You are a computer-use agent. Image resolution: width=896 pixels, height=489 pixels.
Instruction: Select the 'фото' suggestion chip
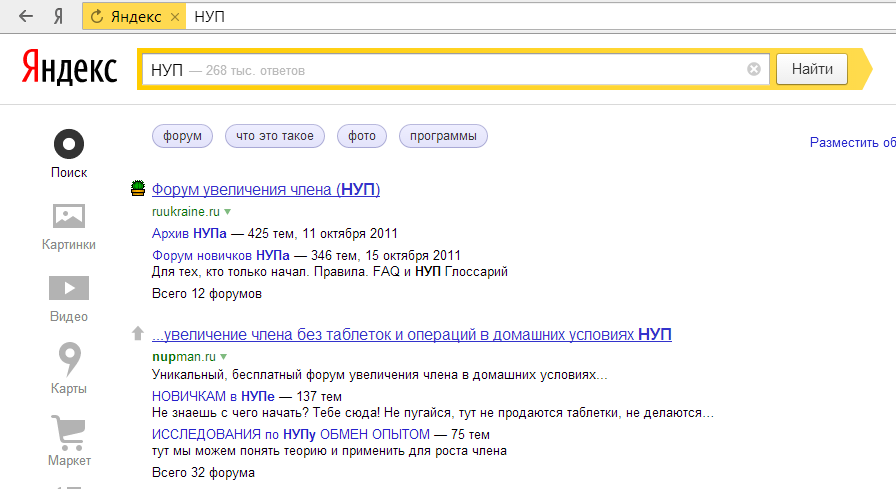(x=362, y=136)
